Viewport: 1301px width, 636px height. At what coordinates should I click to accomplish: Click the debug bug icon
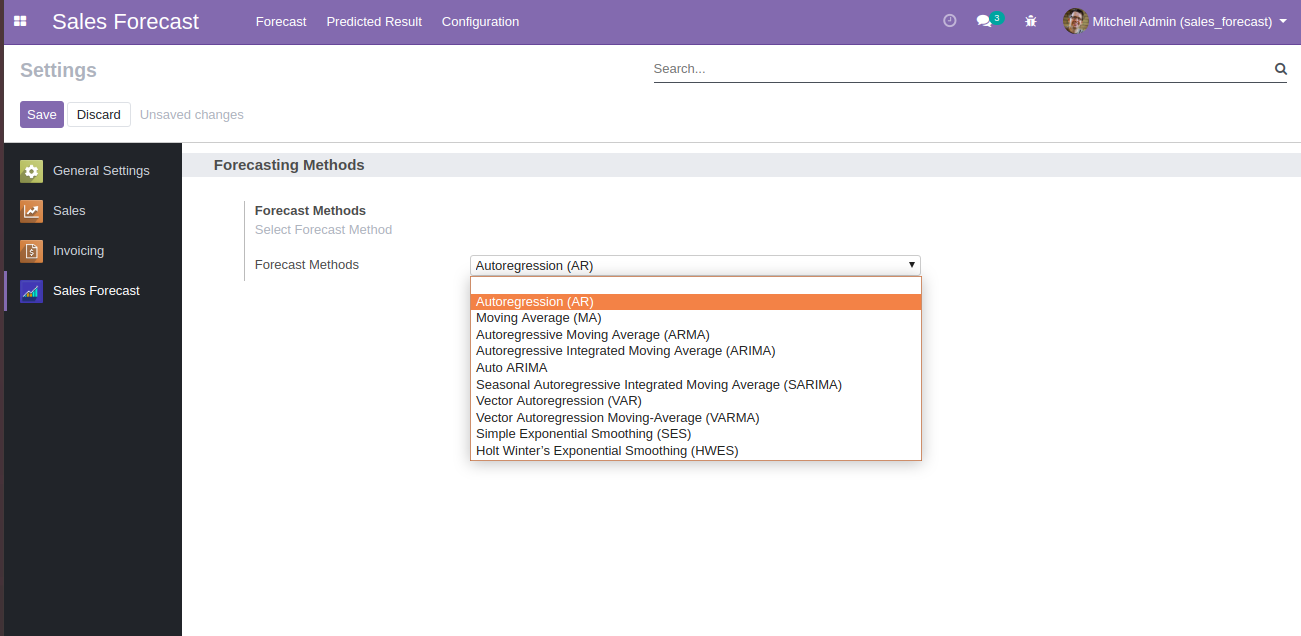coord(1031,21)
